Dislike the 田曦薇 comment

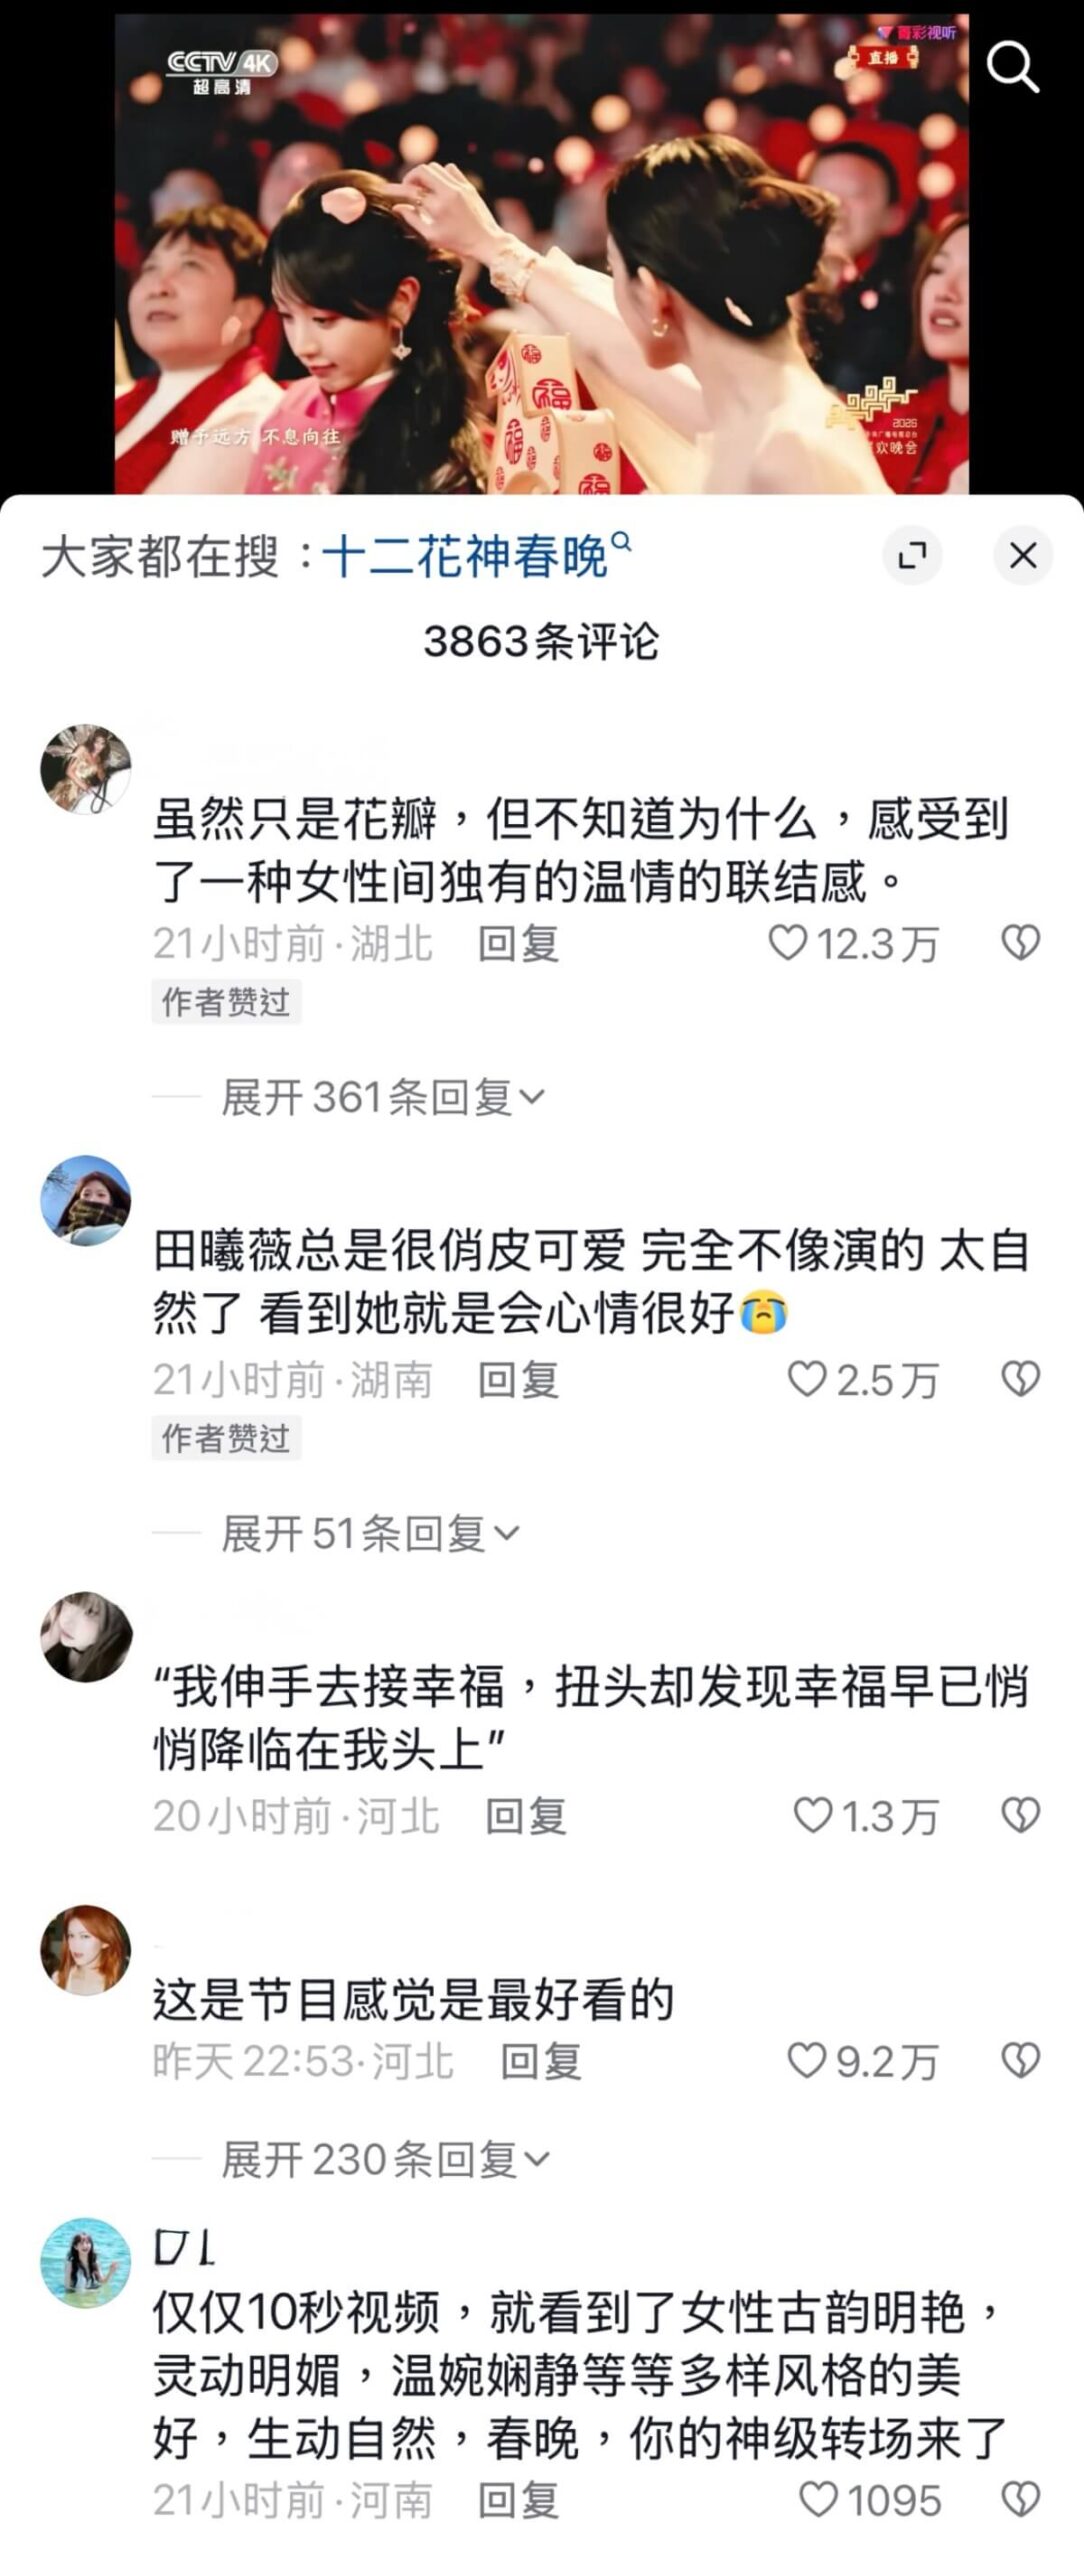pos(1021,1379)
